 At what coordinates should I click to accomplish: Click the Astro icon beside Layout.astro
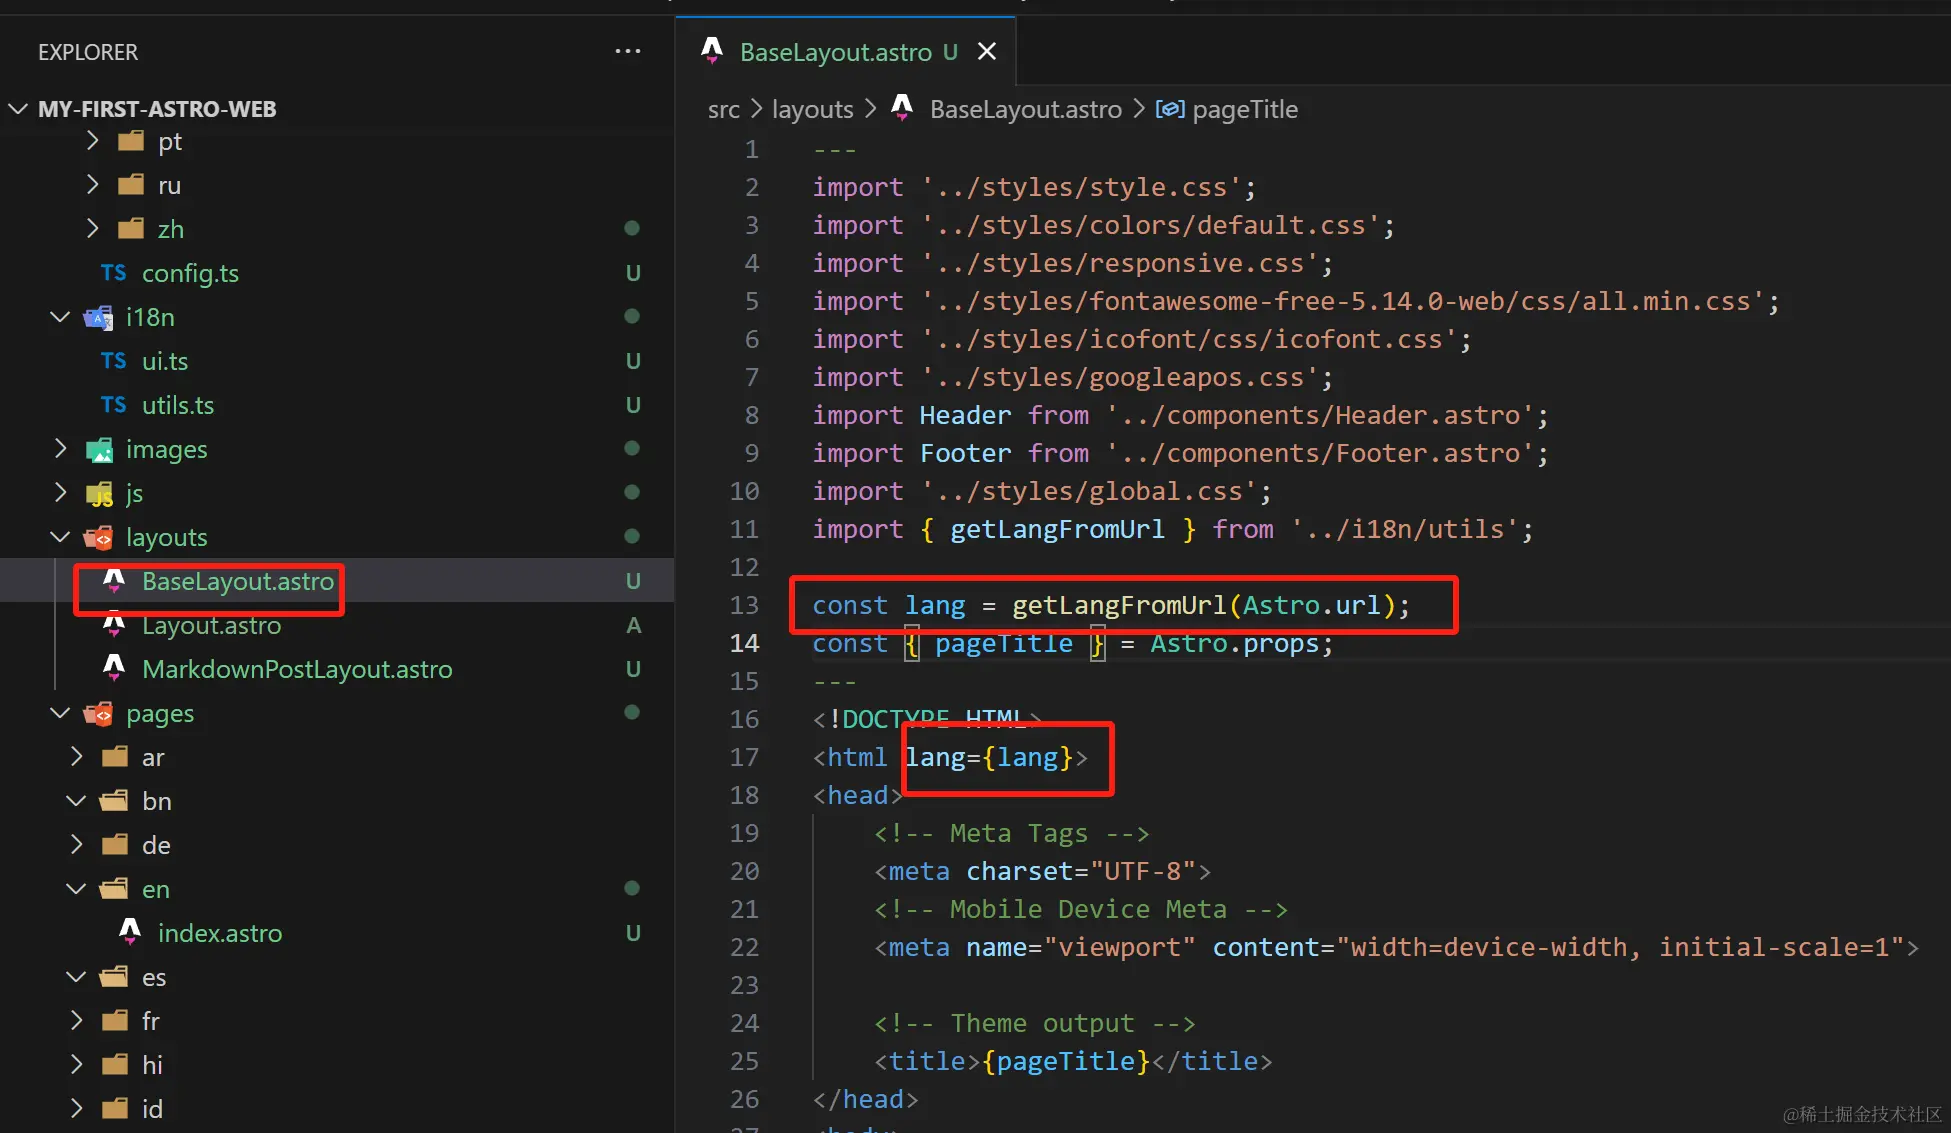[114, 625]
